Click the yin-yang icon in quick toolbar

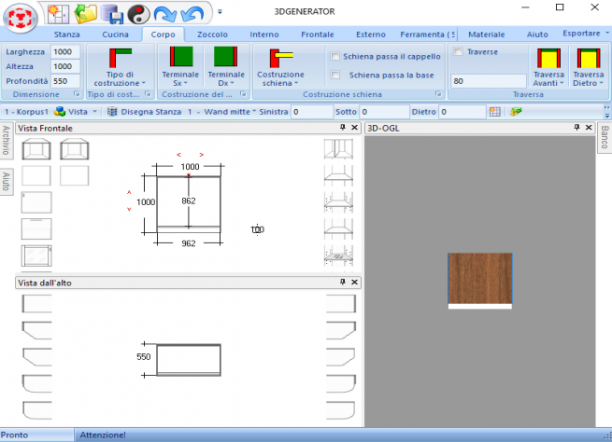point(139,14)
